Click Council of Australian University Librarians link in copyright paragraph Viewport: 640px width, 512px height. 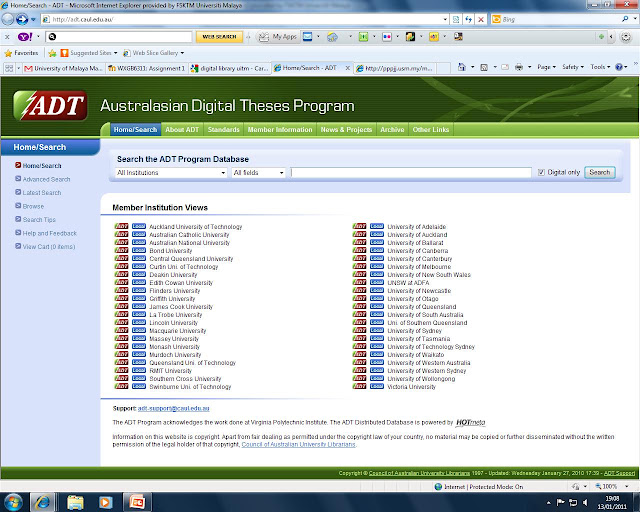point(298,444)
